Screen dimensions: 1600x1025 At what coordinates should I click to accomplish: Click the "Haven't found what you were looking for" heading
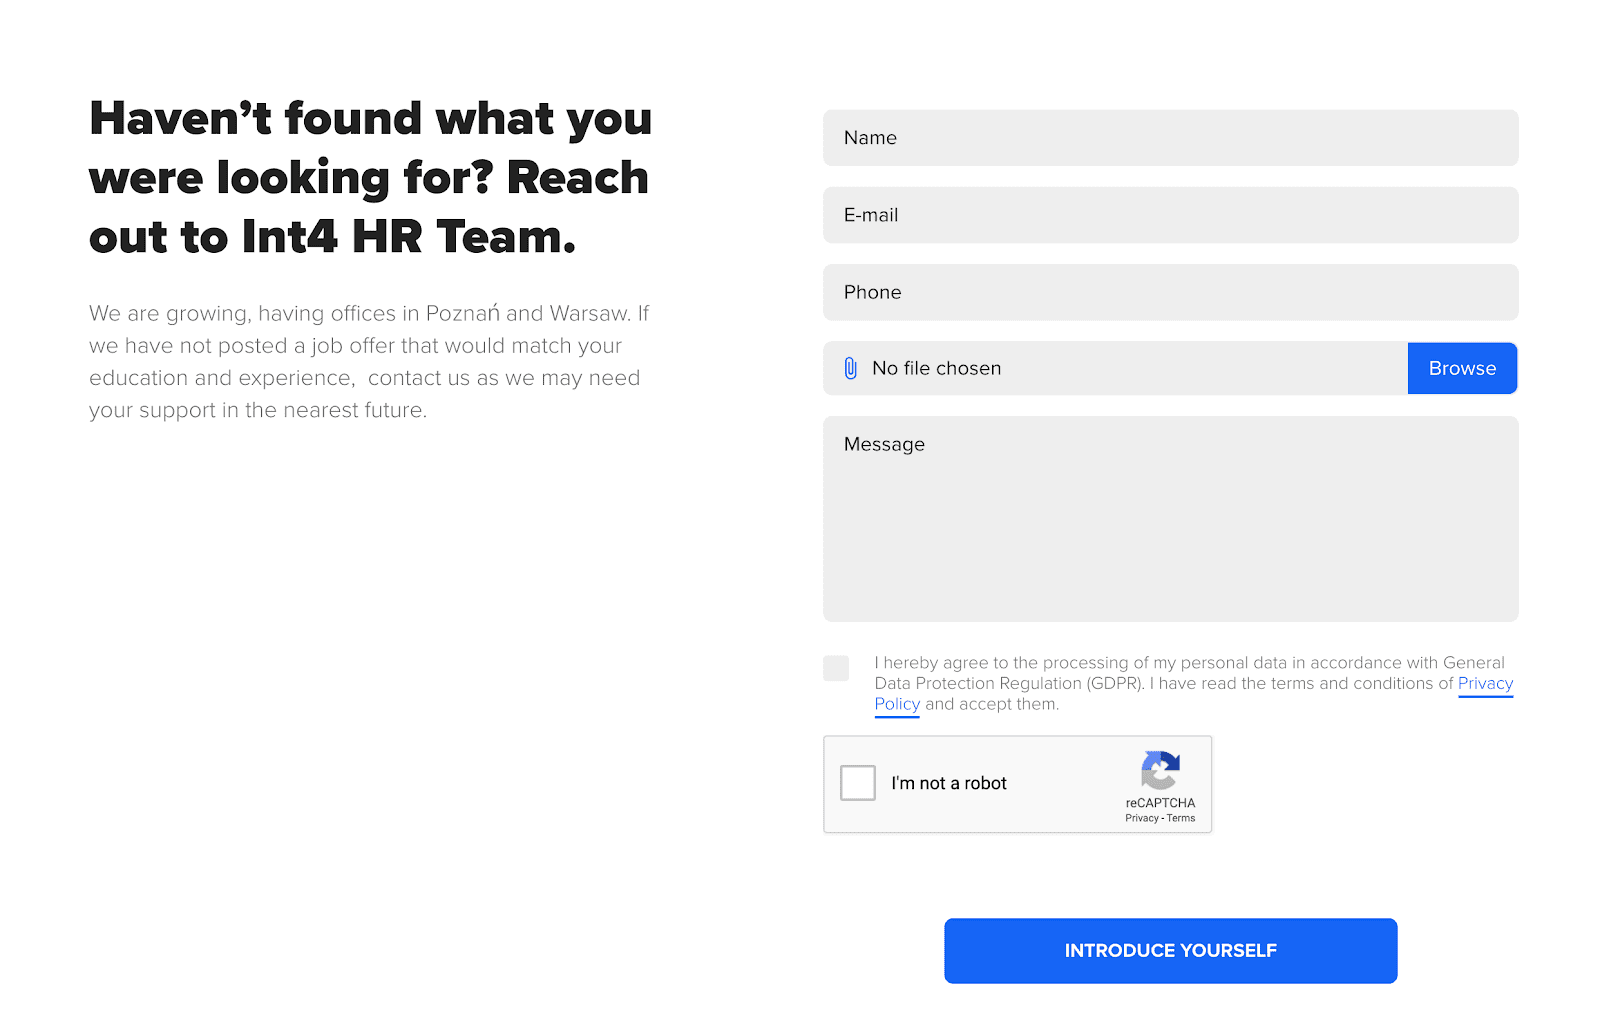370,178
